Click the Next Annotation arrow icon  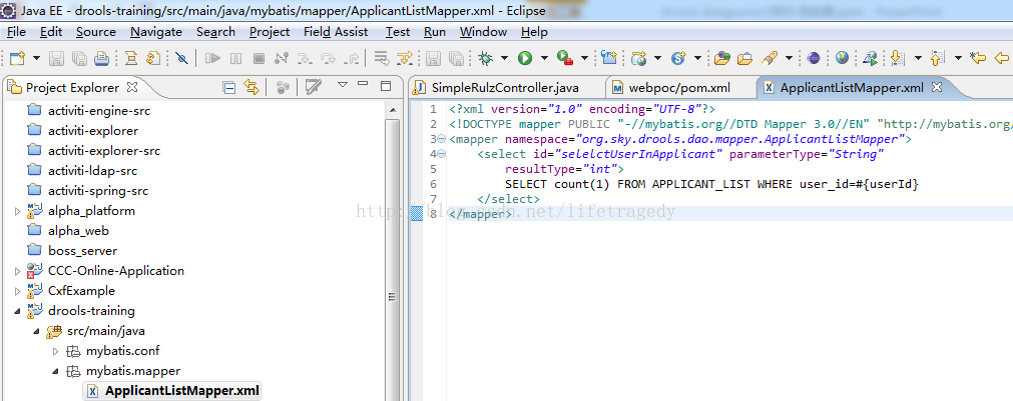(x=897, y=58)
